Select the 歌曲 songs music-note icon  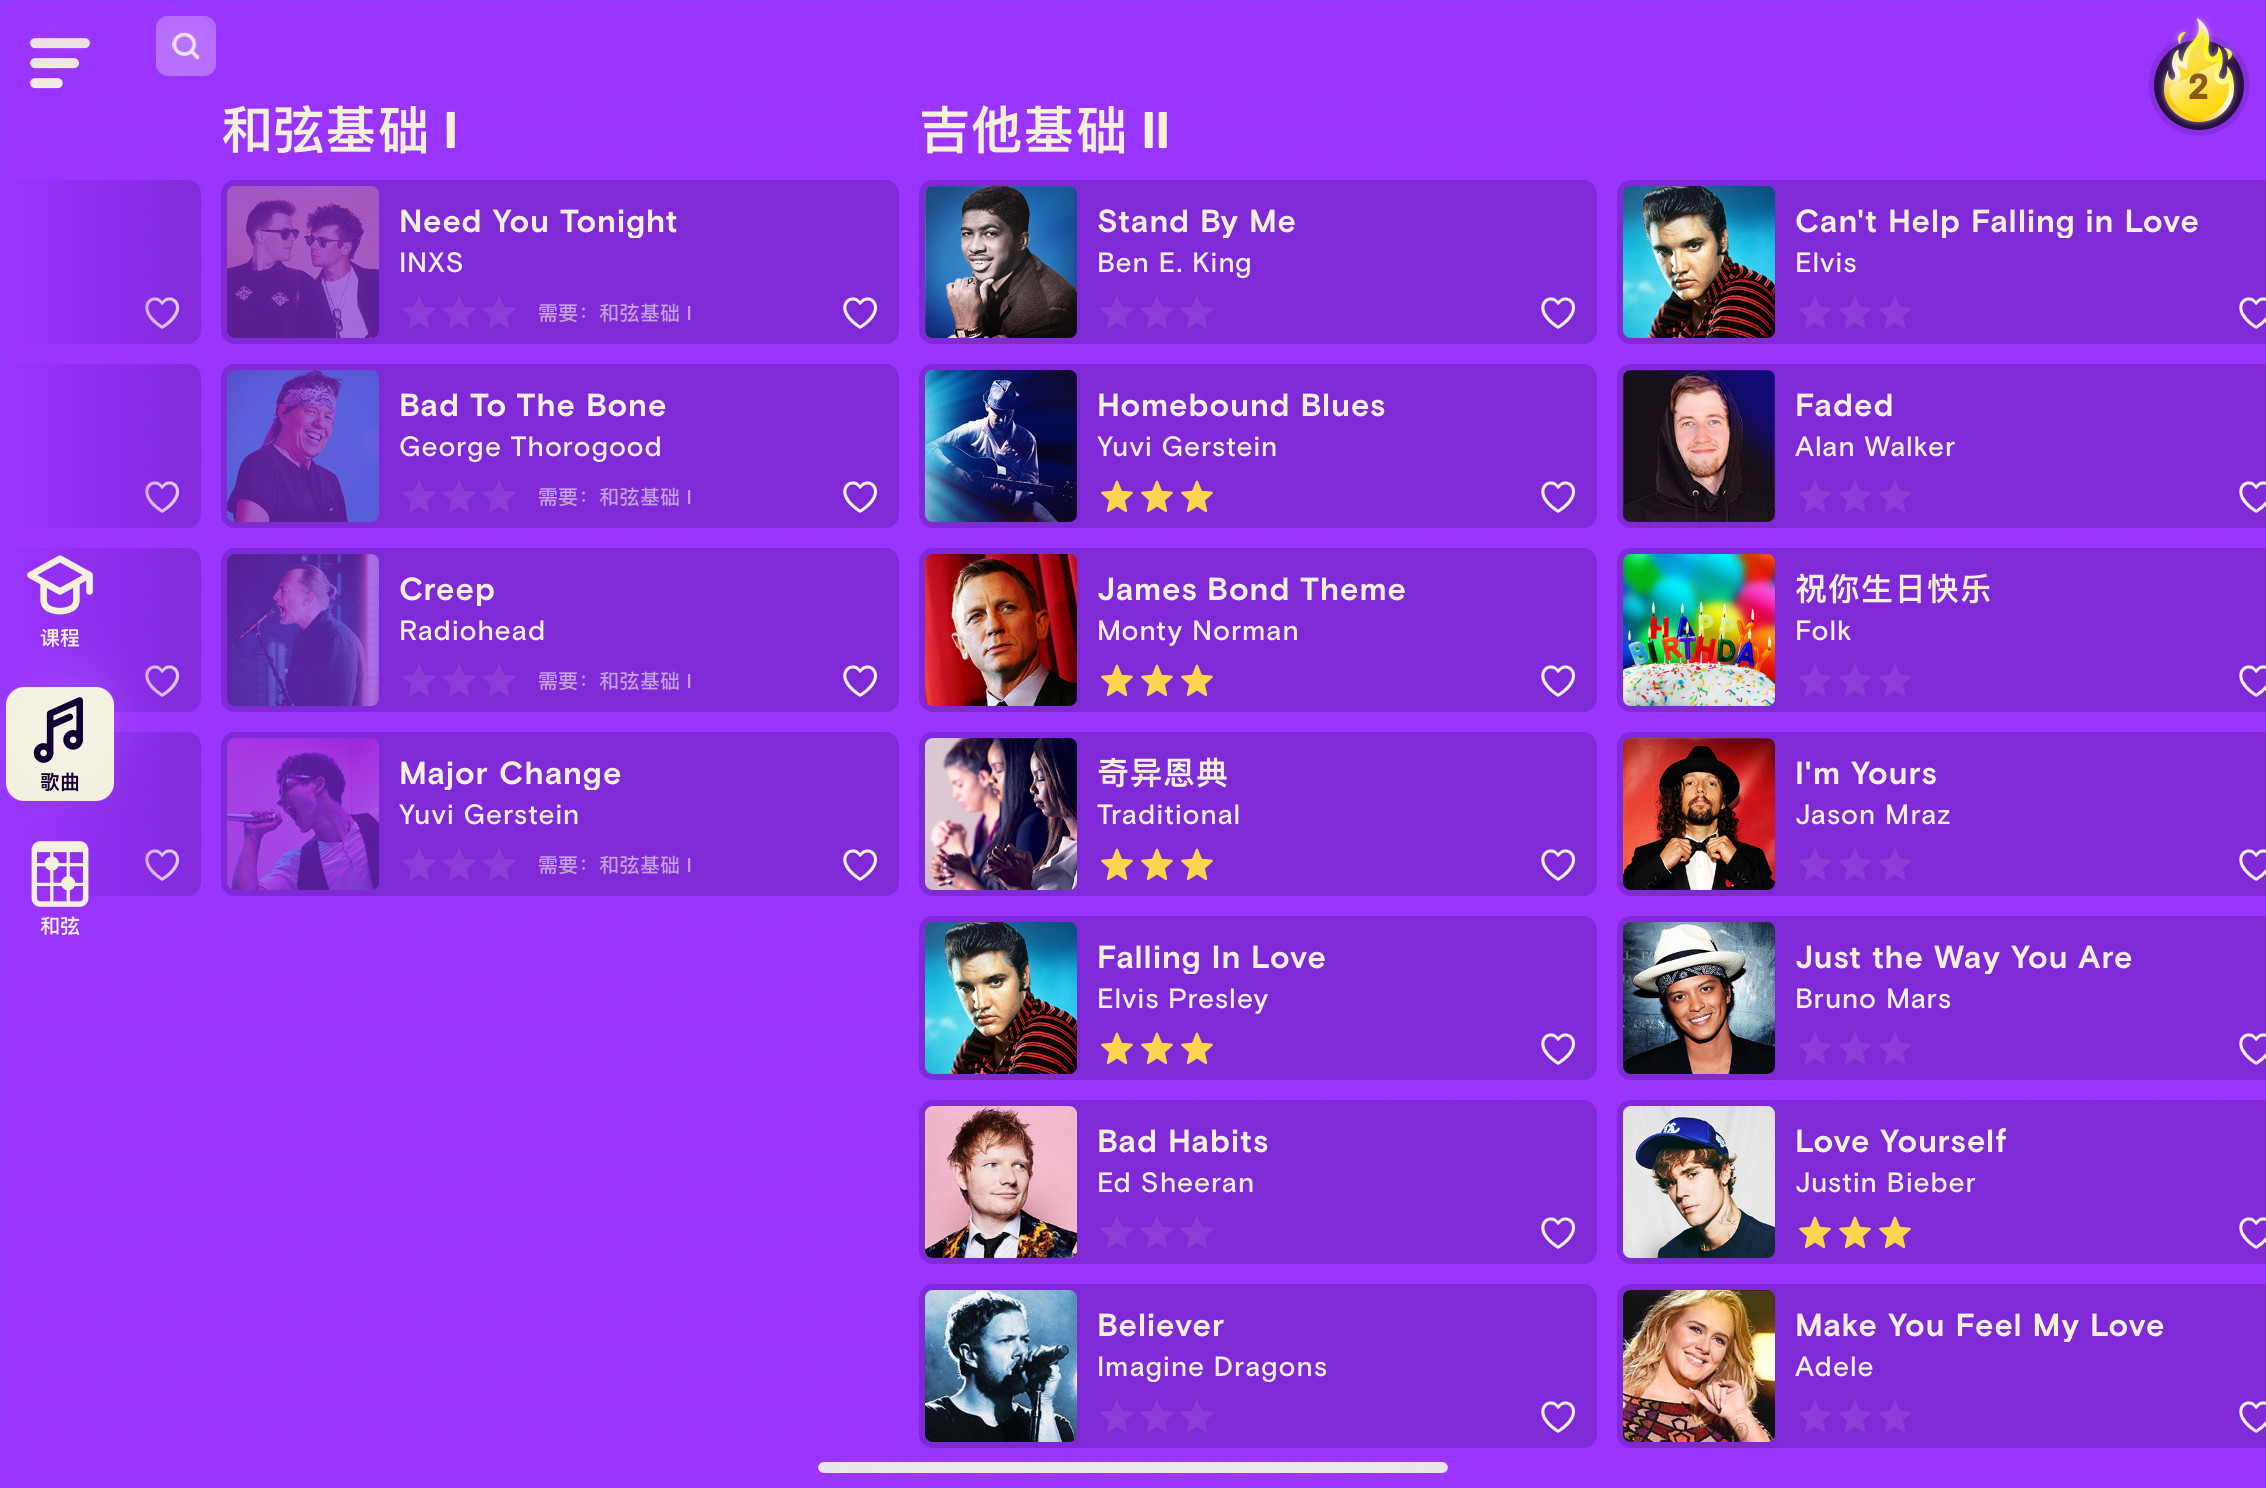coord(60,744)
